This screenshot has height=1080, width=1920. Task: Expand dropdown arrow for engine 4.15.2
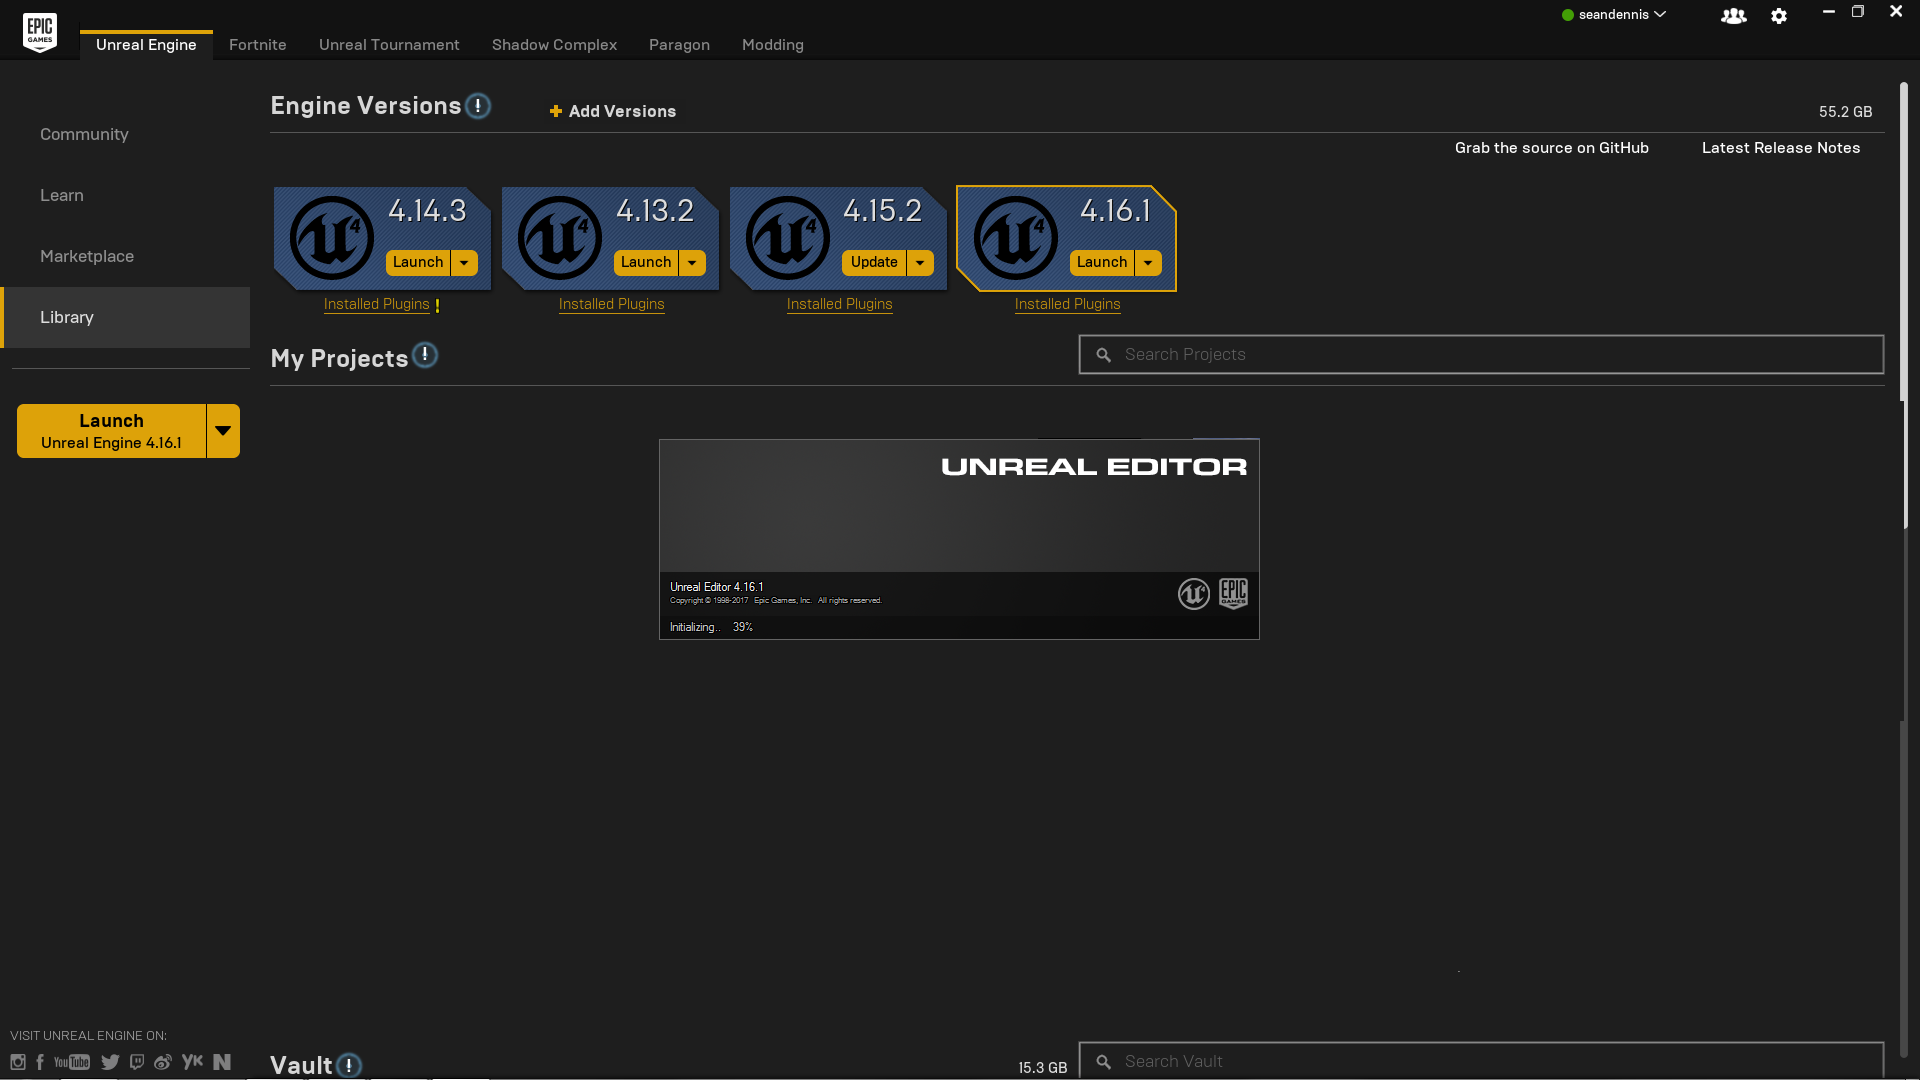pos(920,263)
